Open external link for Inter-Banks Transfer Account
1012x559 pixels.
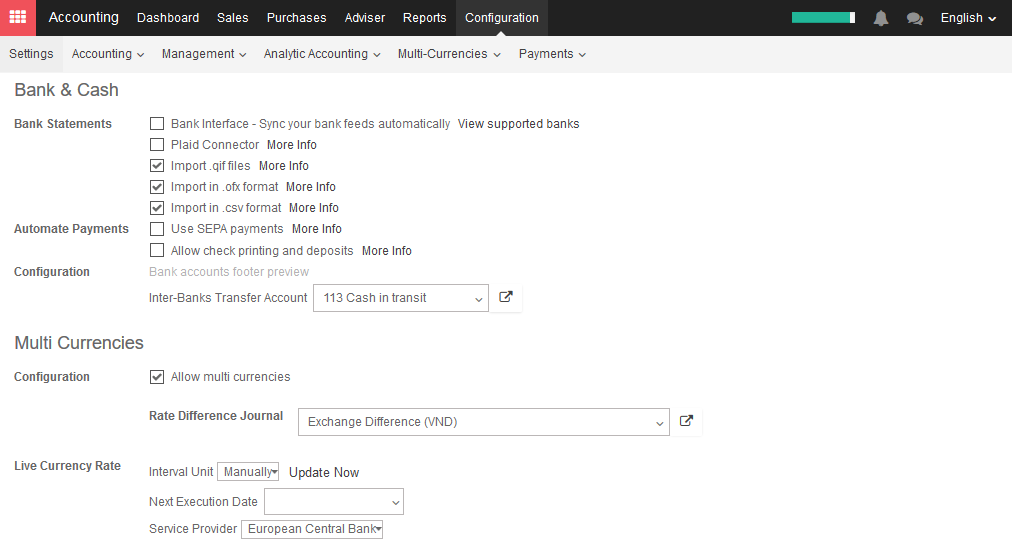pos(506,297)
